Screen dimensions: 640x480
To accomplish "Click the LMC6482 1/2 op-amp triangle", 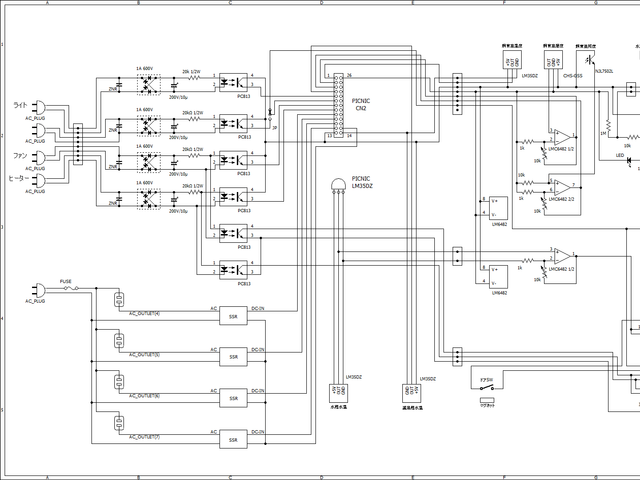I will [x=562, y=136].
